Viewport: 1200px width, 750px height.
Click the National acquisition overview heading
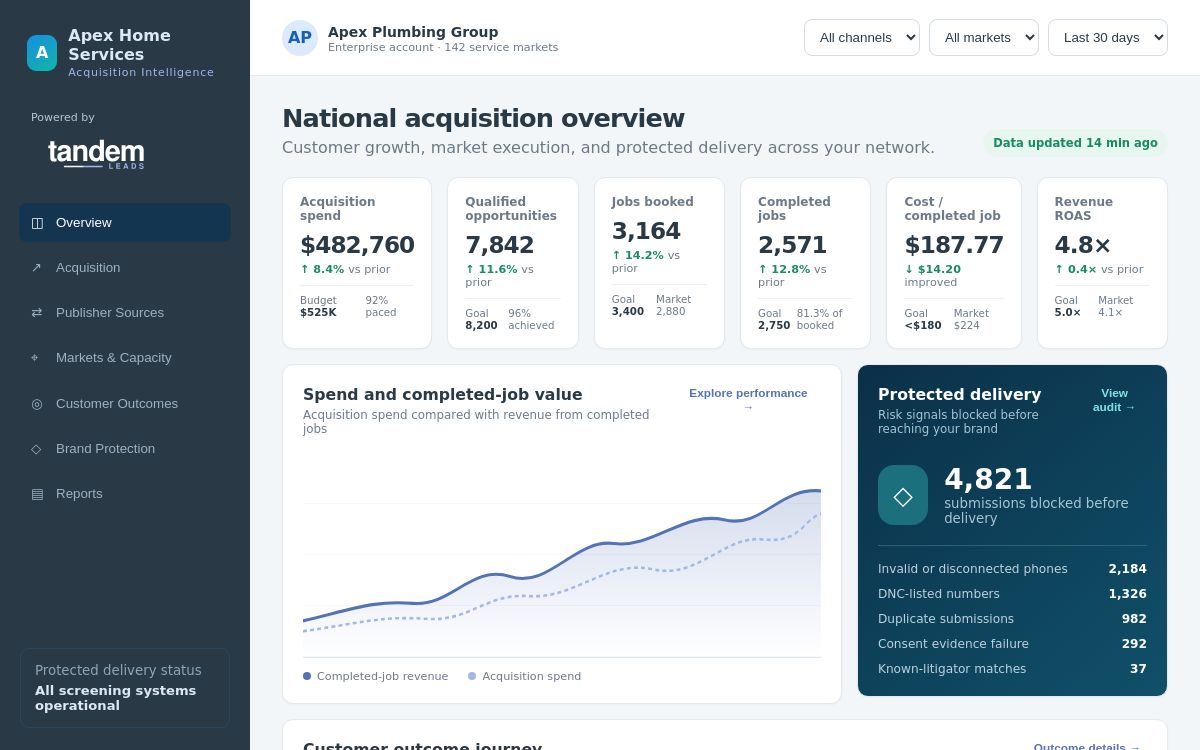(x=483, y=118)
